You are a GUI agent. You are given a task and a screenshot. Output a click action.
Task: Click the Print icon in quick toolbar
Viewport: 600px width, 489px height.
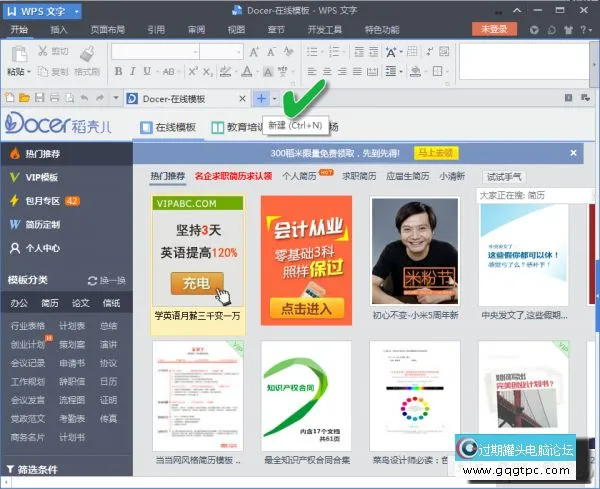tap(54, 98)
